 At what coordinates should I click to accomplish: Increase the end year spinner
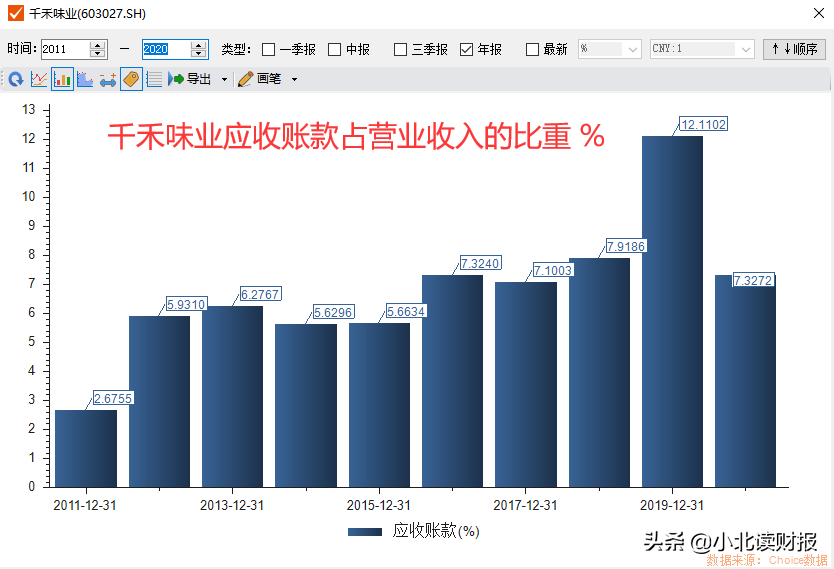(x=199, y=45)
